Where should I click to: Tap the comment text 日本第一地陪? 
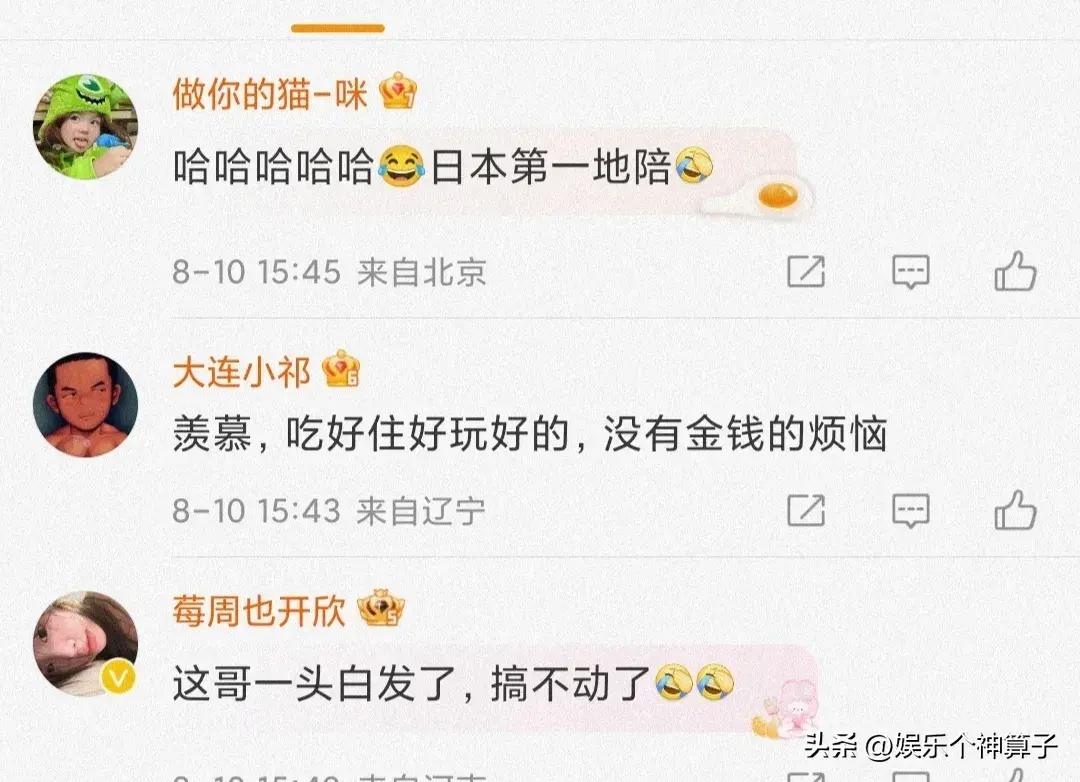coord(550,167)
